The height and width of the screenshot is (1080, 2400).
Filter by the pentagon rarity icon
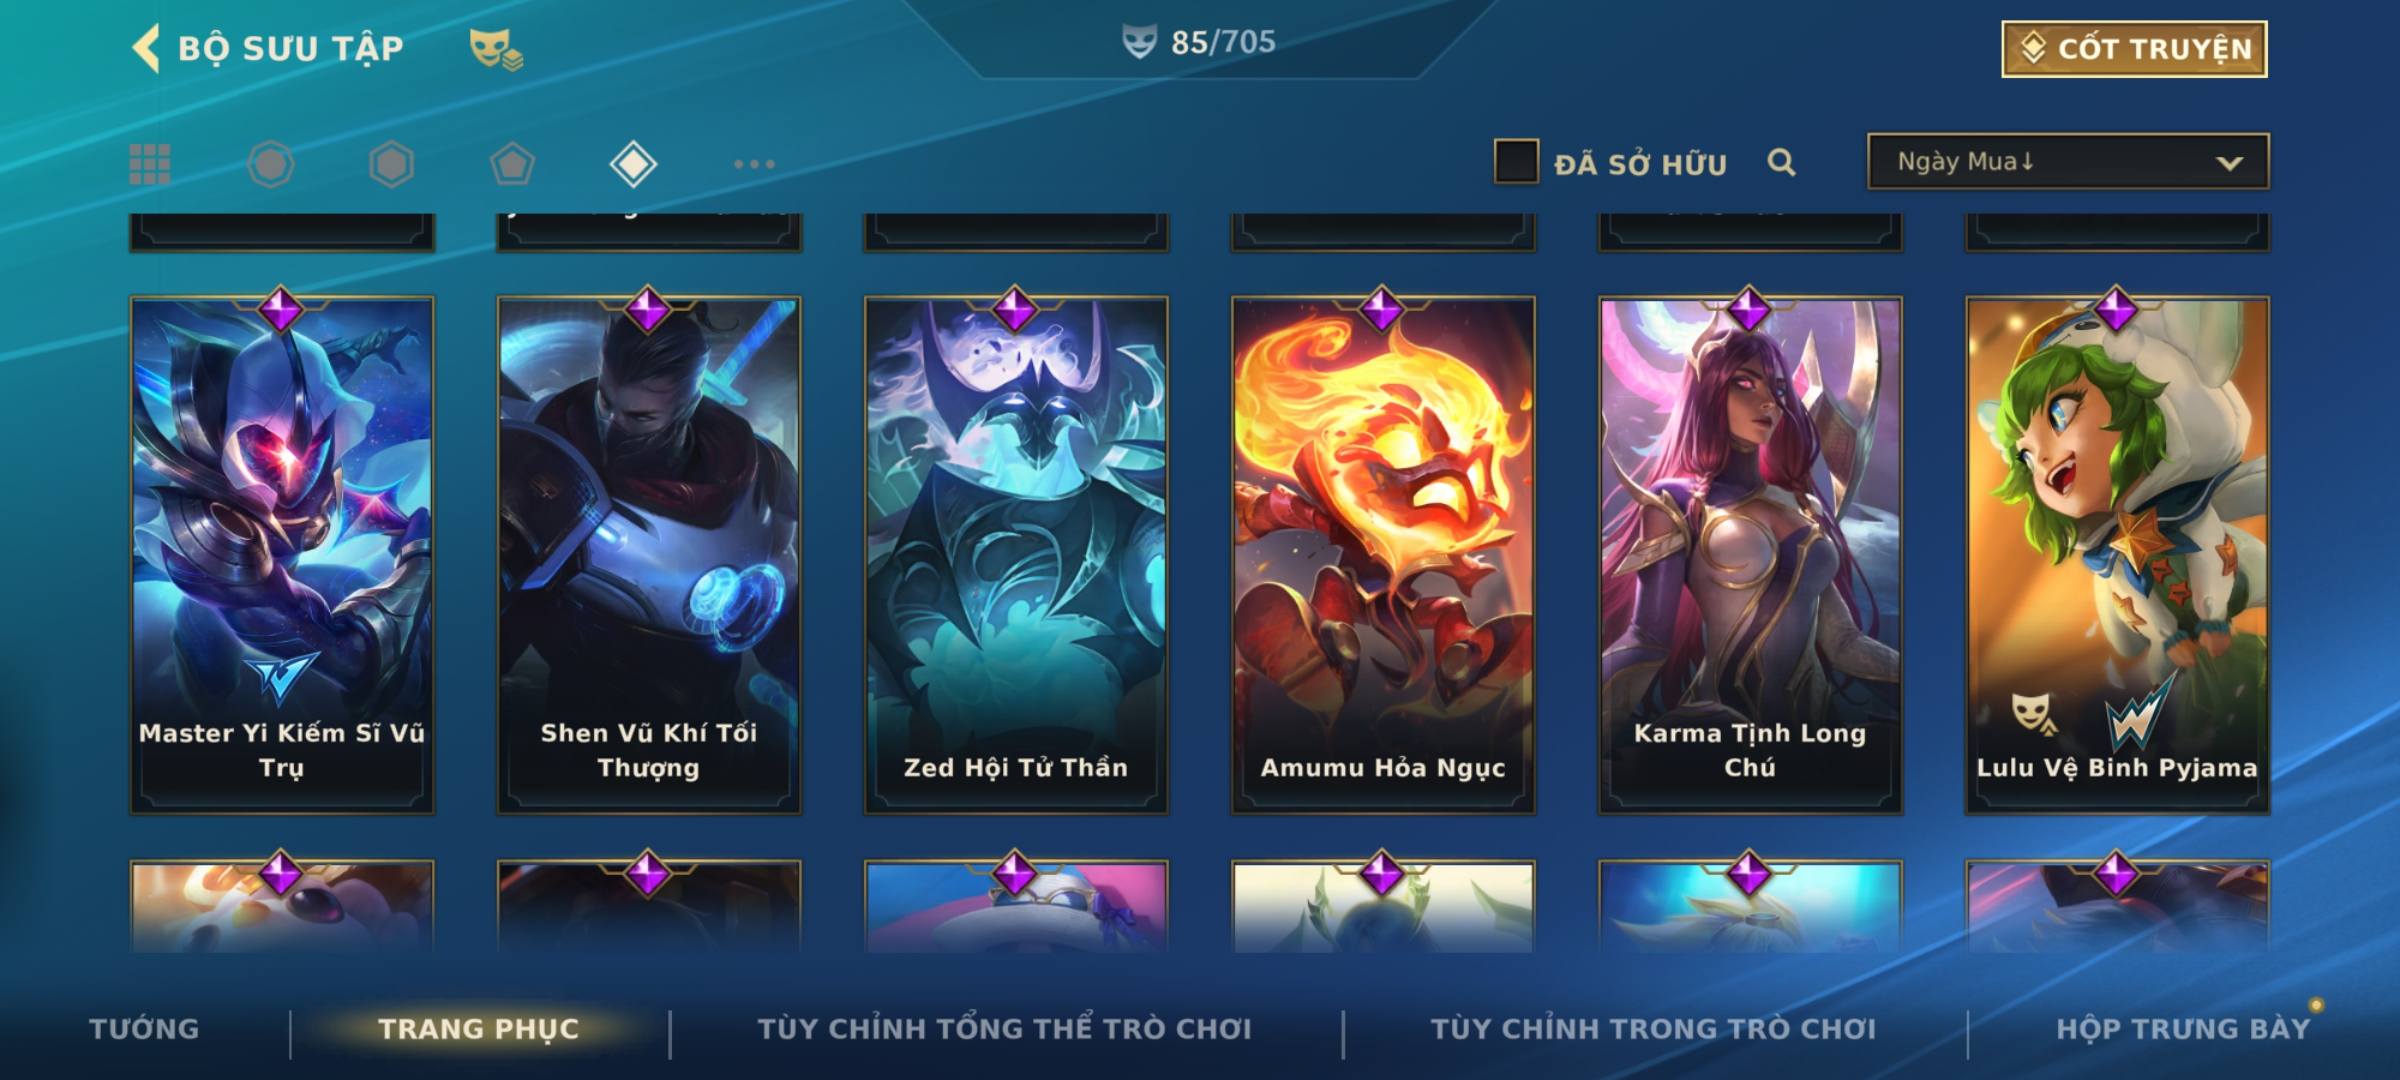[x=512, y=164]
